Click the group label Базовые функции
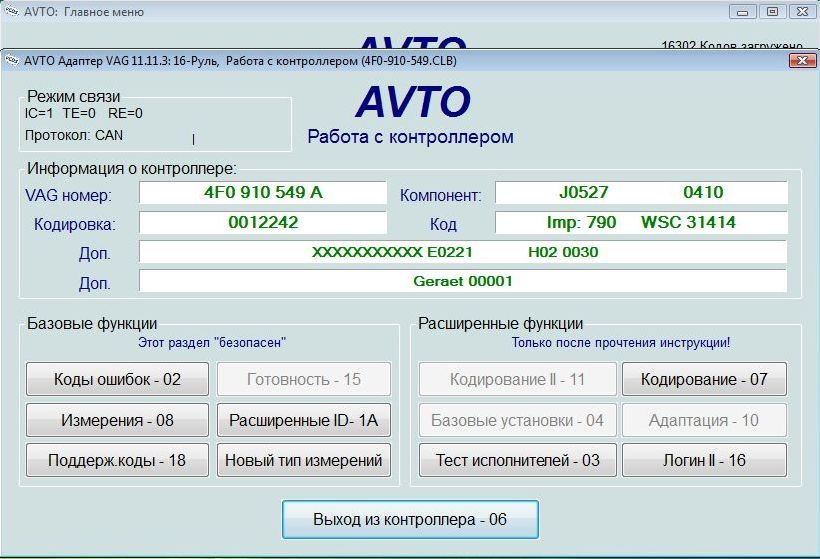 92,324
